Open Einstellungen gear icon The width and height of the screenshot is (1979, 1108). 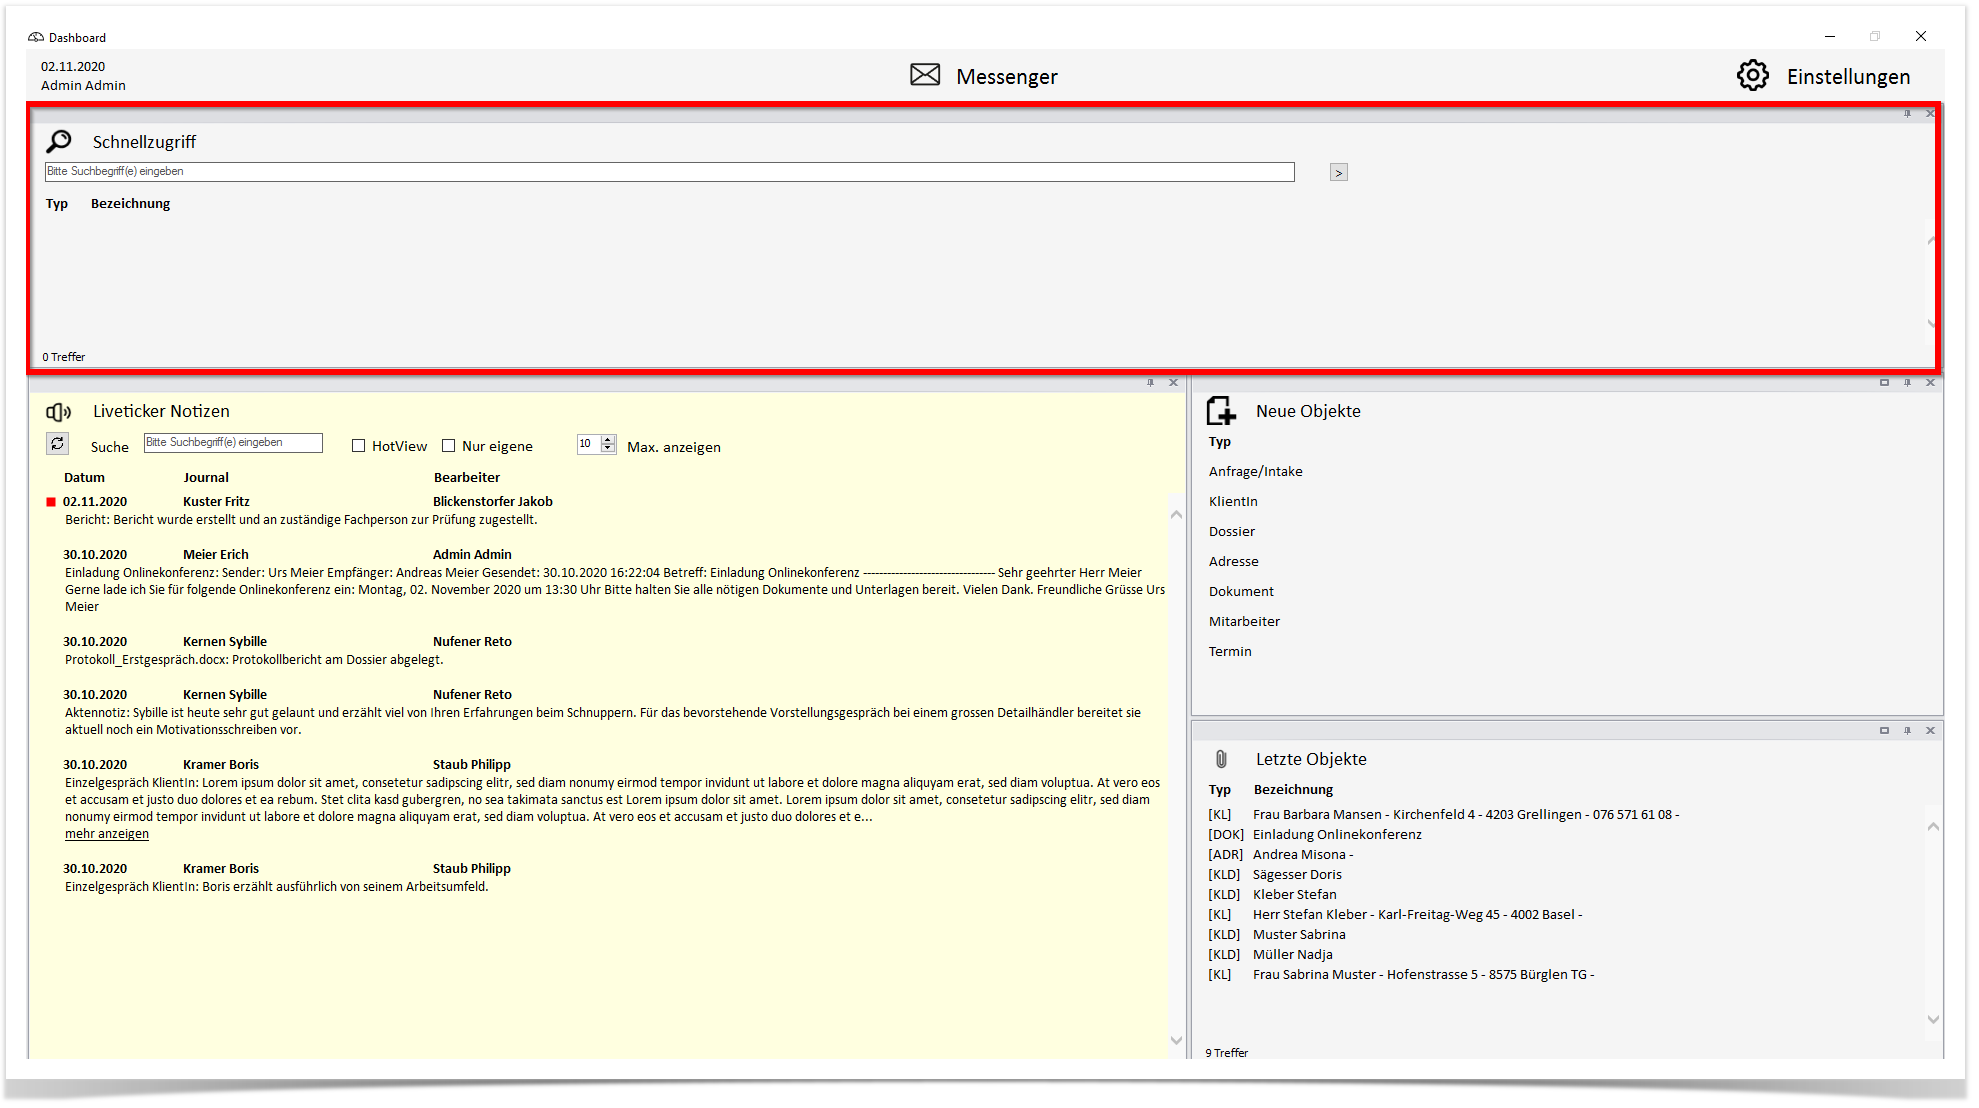[1752, 75]
